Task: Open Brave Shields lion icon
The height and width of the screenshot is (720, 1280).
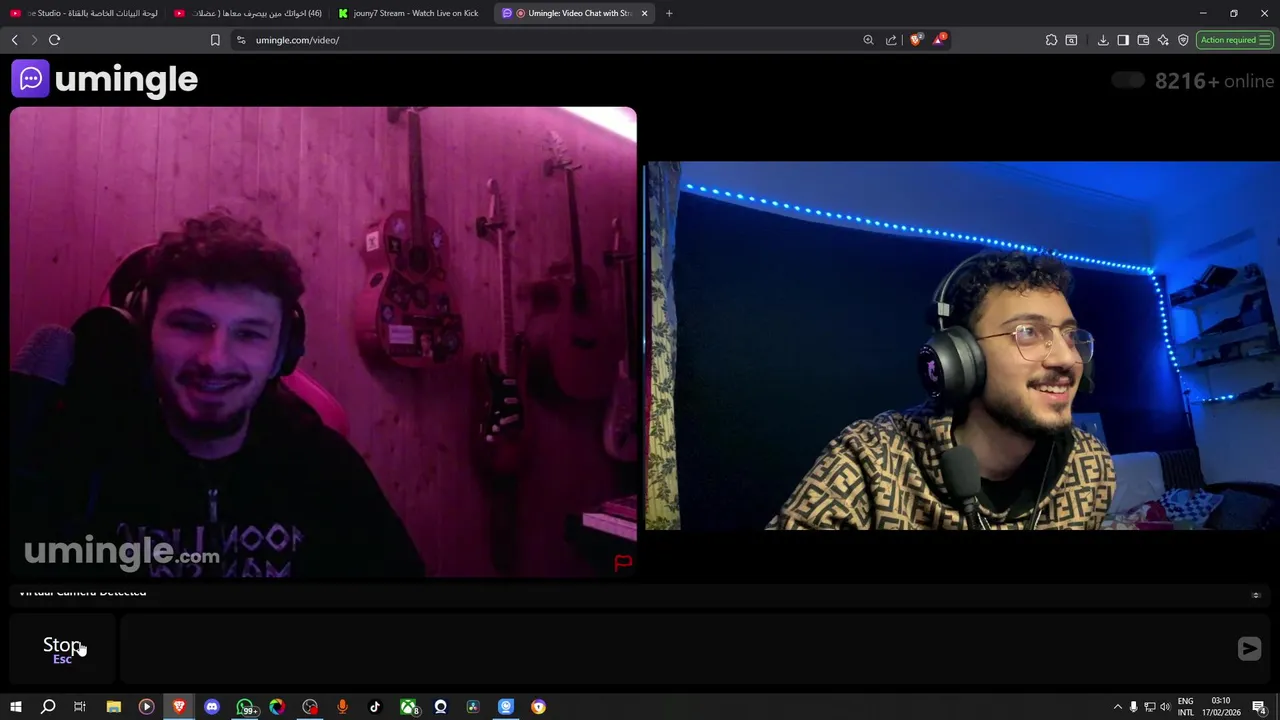Action: tap(915, 40)
